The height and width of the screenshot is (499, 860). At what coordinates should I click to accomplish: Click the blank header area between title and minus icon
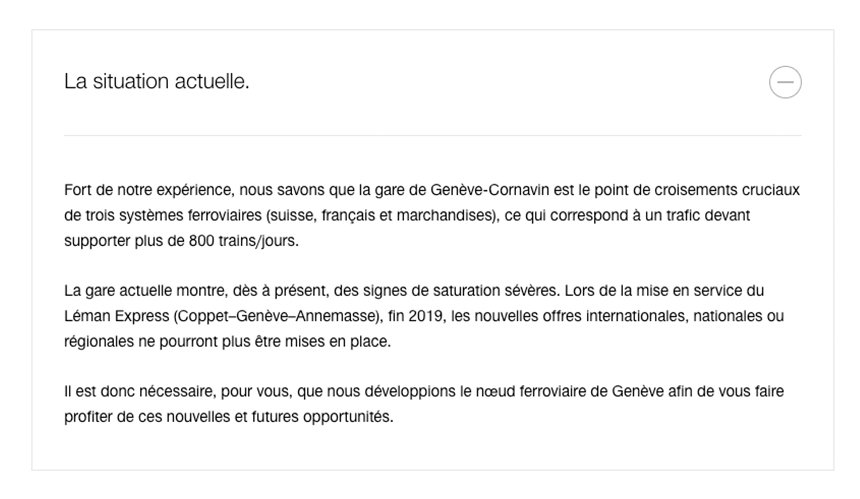[x=508, y=82]
